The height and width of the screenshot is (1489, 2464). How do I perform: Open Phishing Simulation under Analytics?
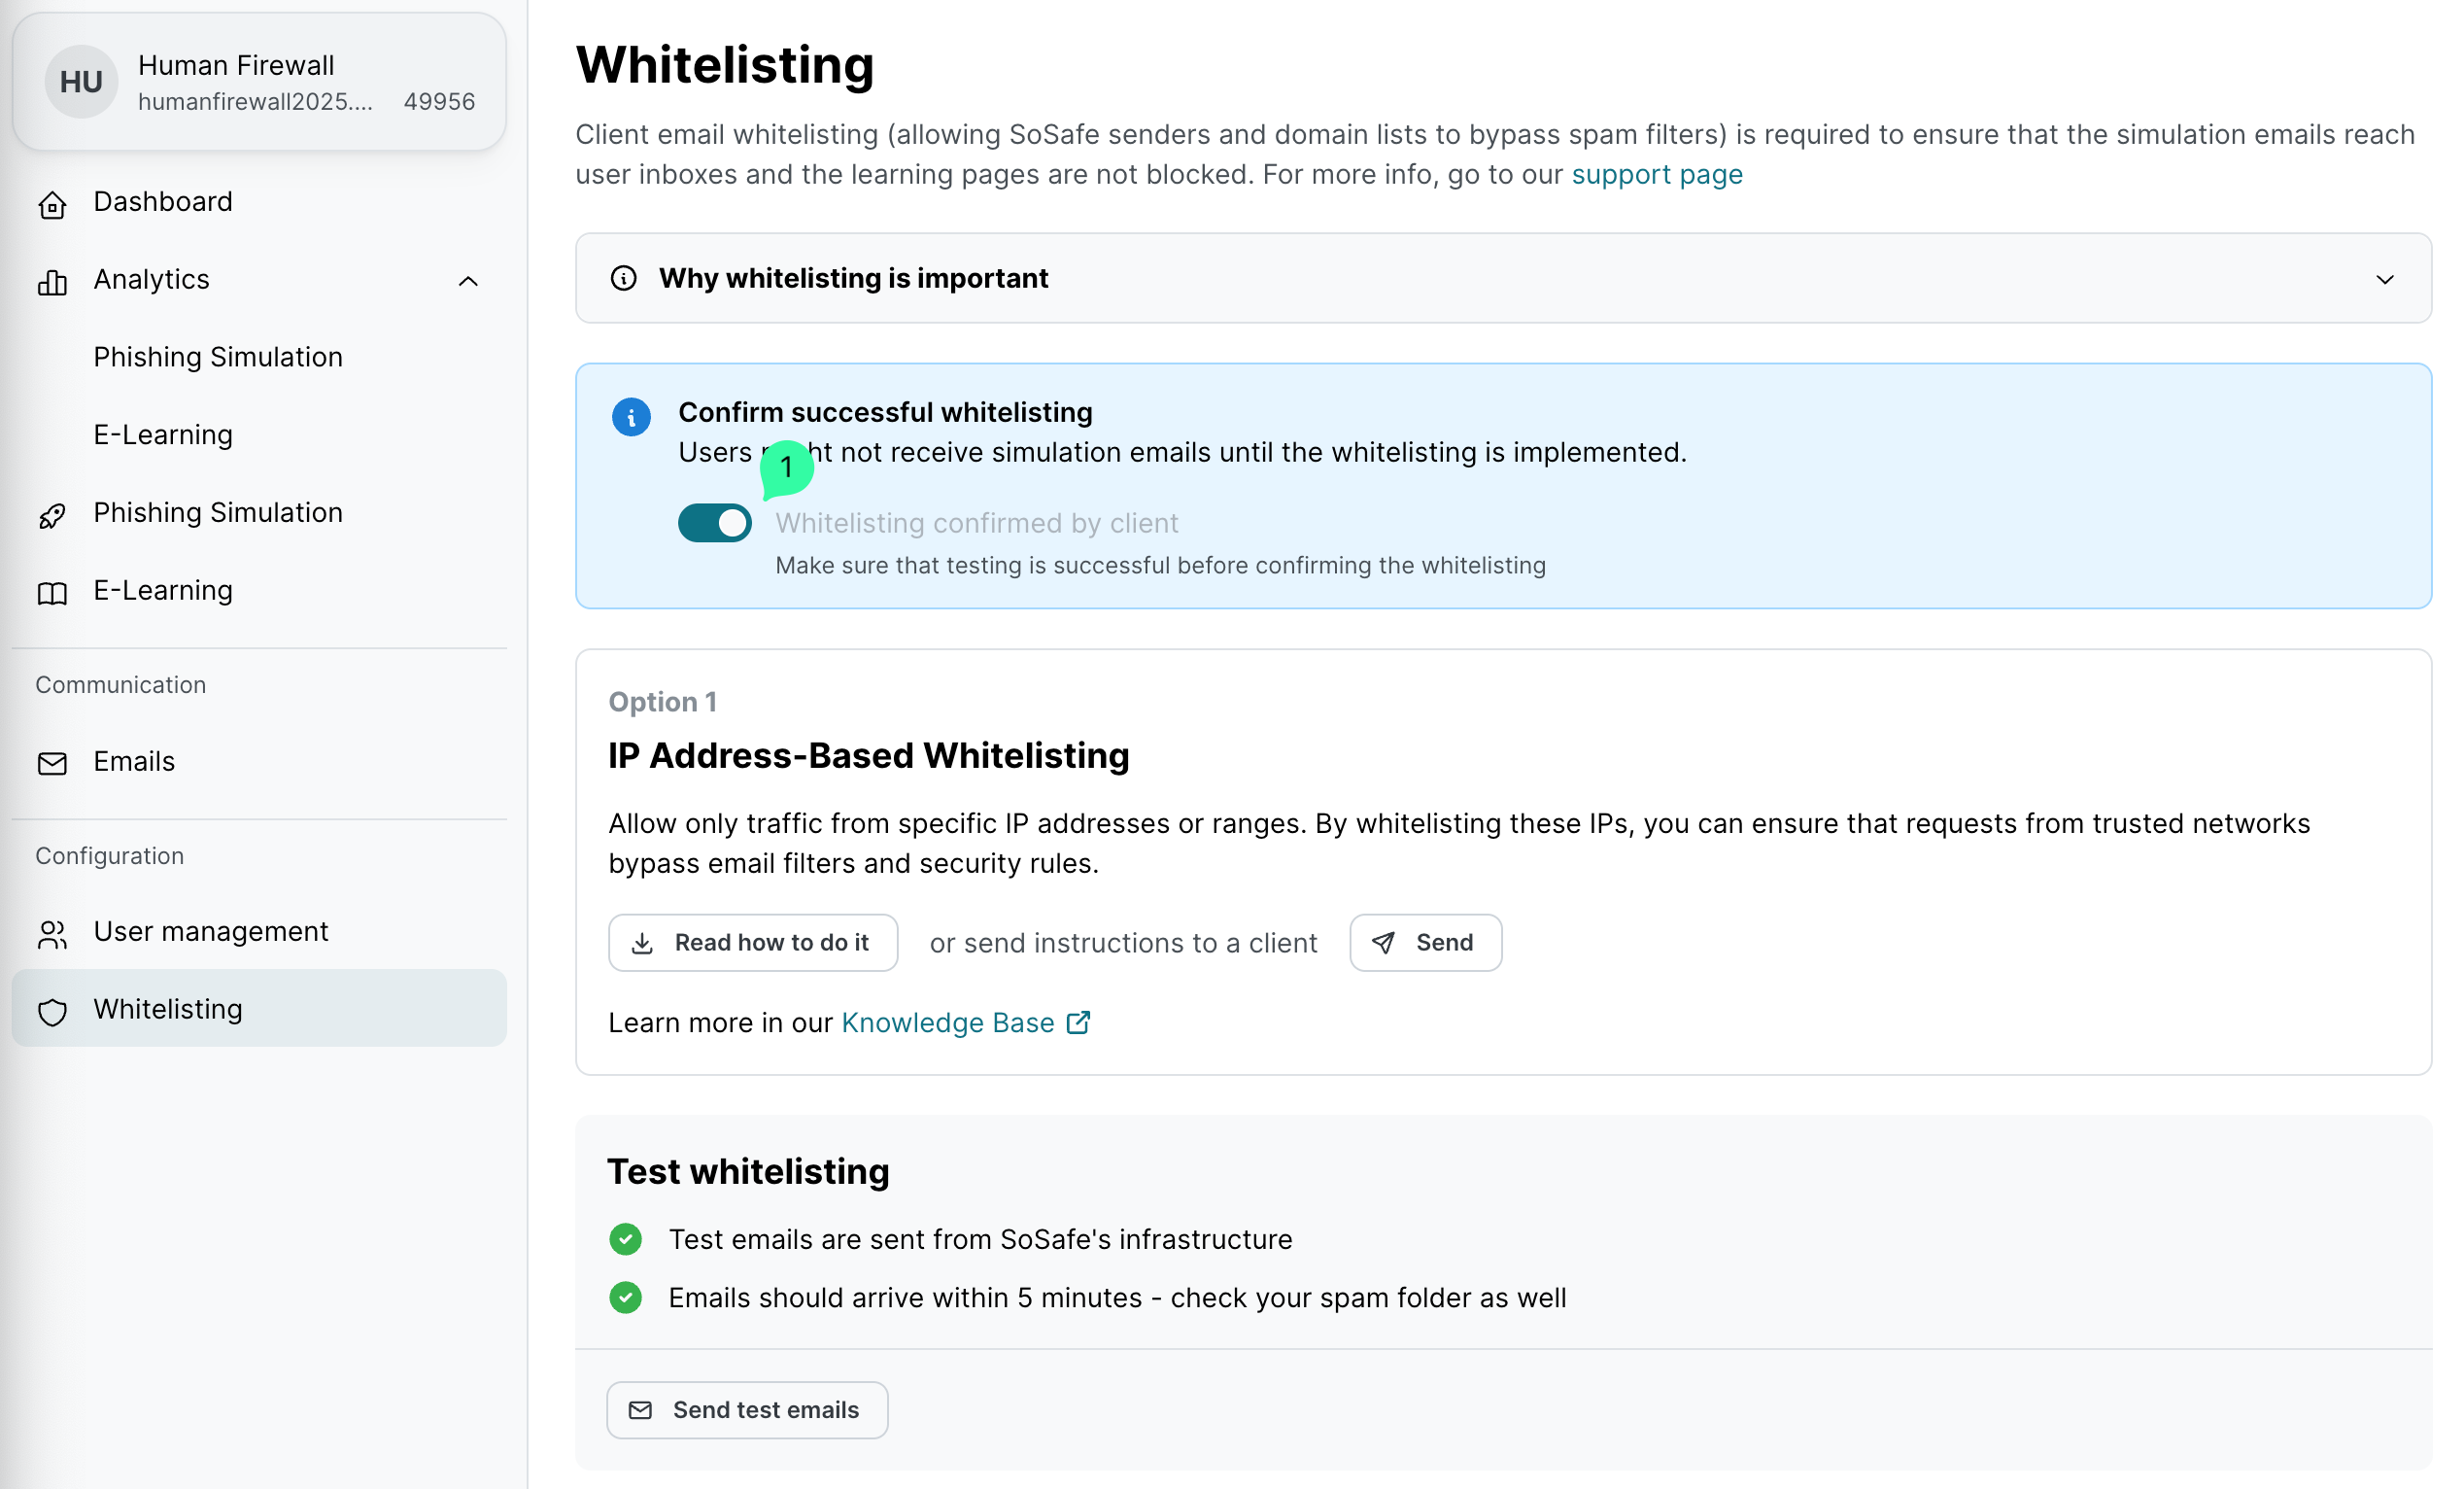point(218,357)
